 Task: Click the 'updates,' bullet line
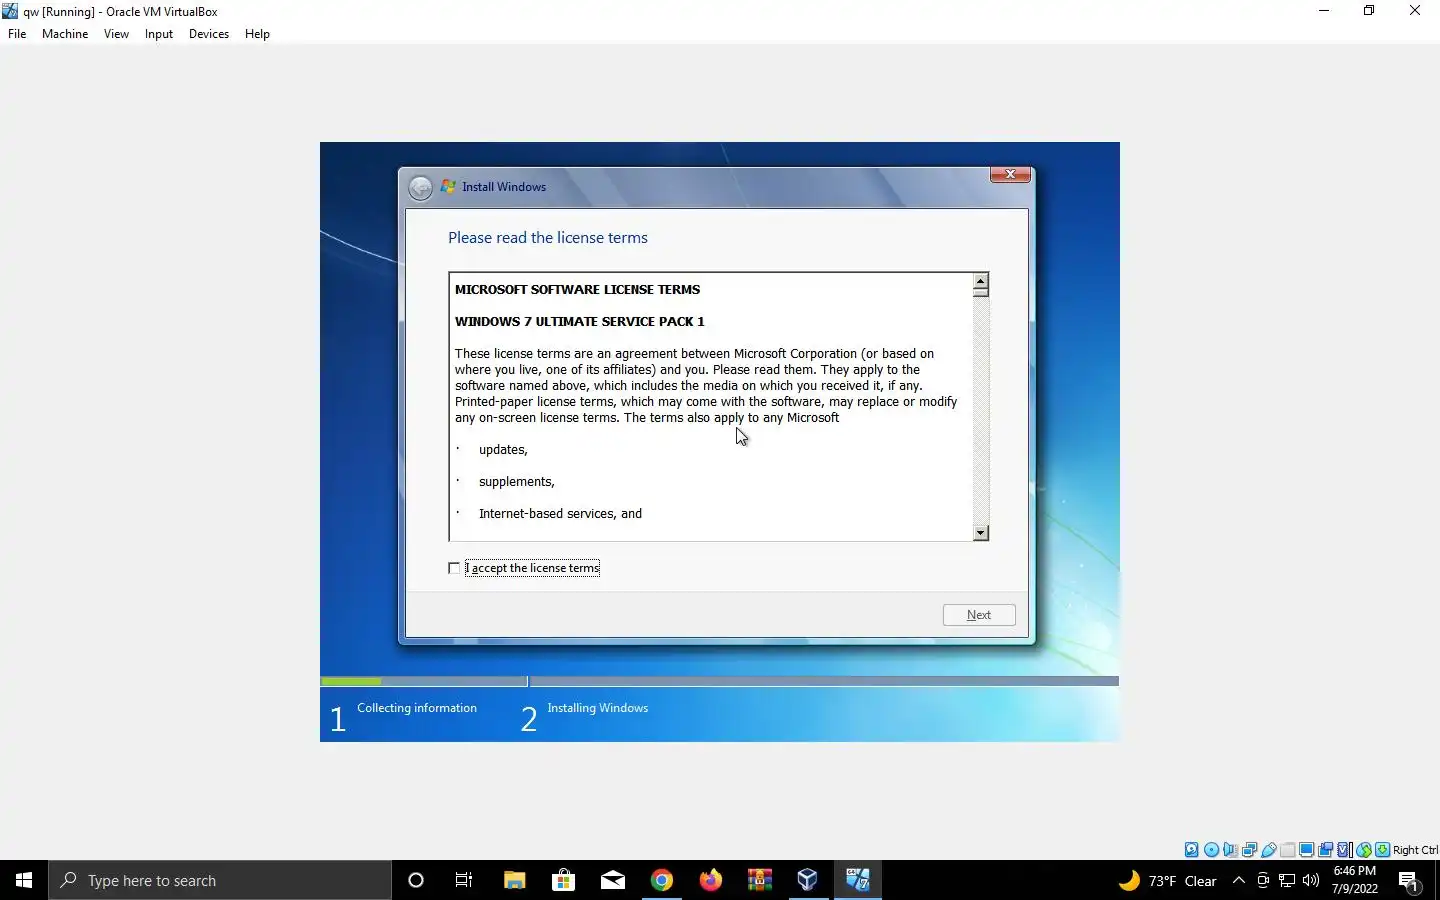click(x=503, y=450)
